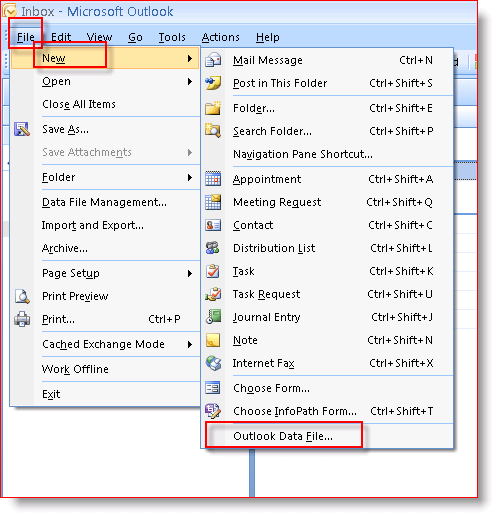496x516 pixels.
Task: Click the Print Preview magnifier icon
Action: coord(22,296)
